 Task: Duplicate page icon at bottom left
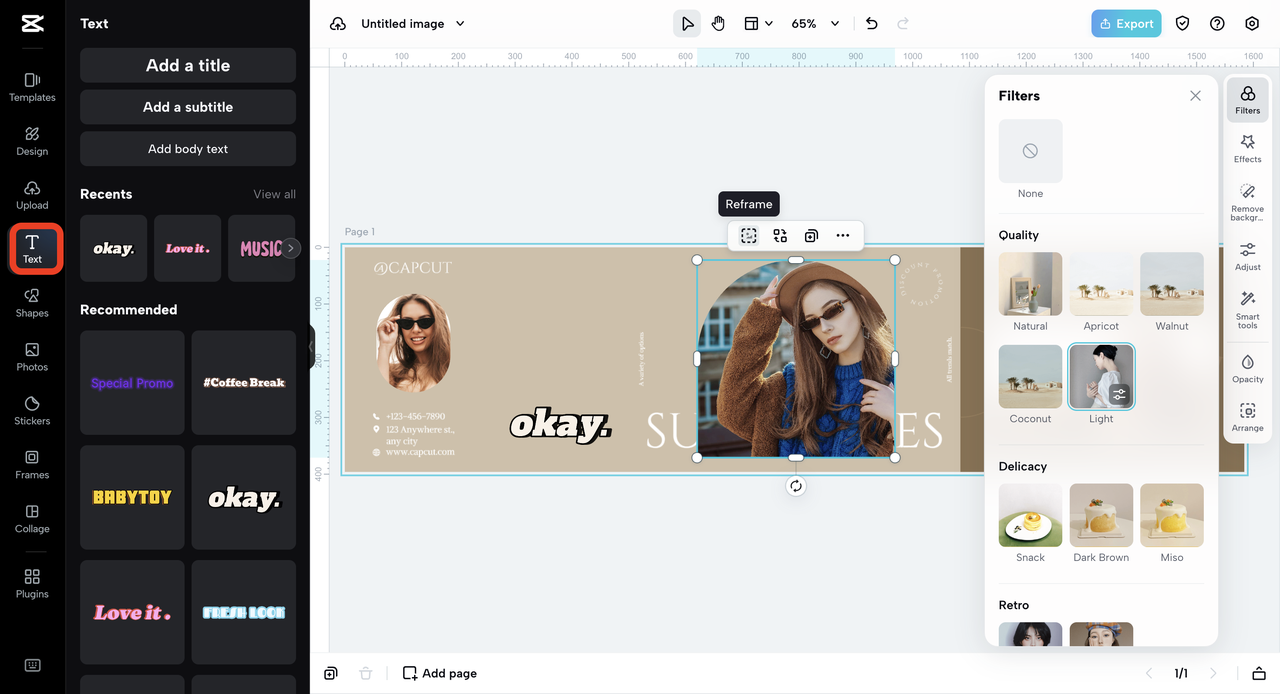[331, 673]
